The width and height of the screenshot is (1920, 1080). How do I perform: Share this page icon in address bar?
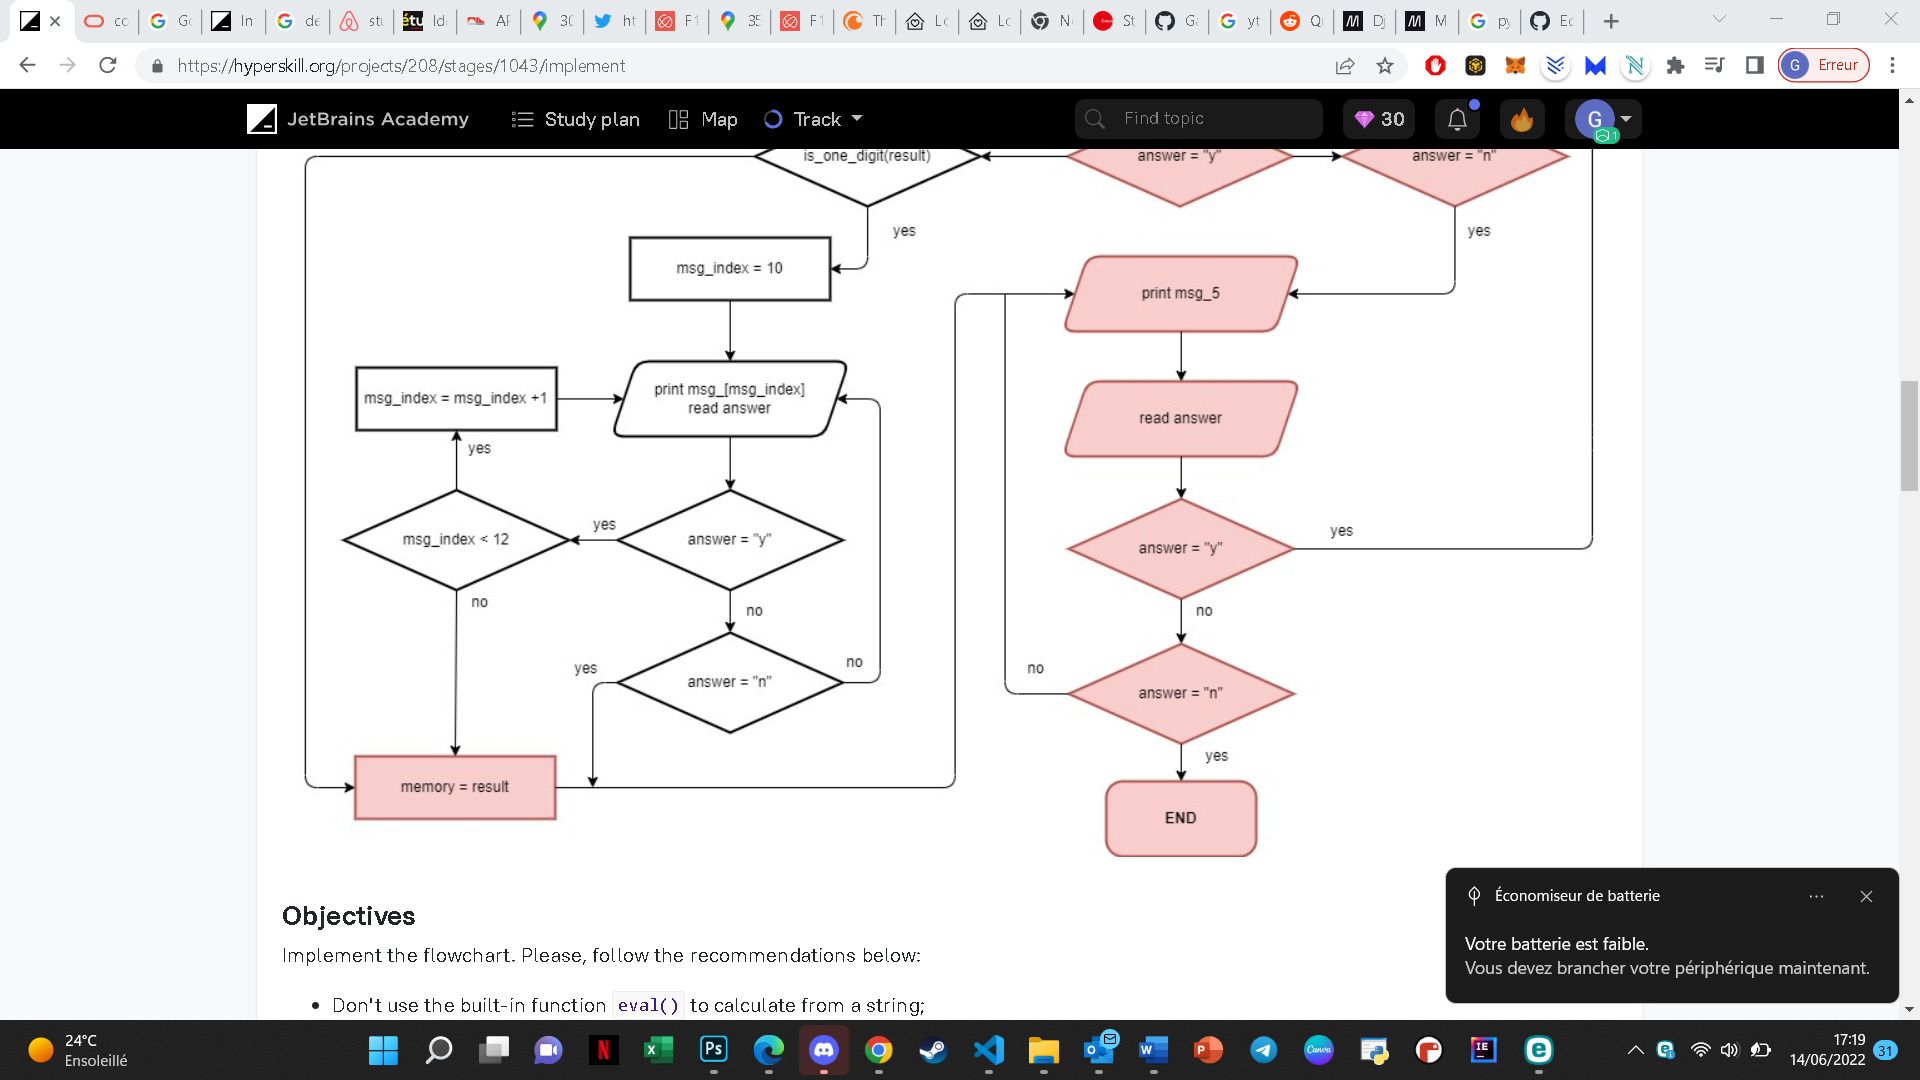click(1345, 66)
